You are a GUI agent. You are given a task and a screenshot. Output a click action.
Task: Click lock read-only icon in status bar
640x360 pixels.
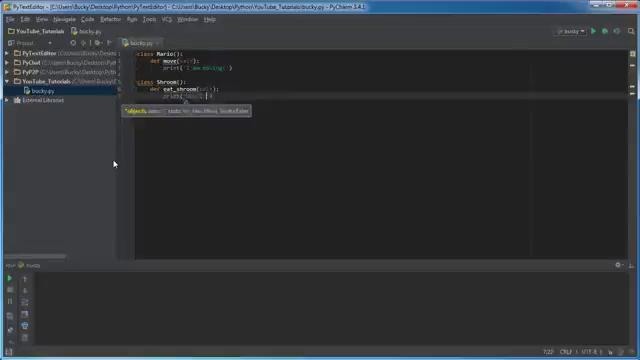click(x=611, y=352)
